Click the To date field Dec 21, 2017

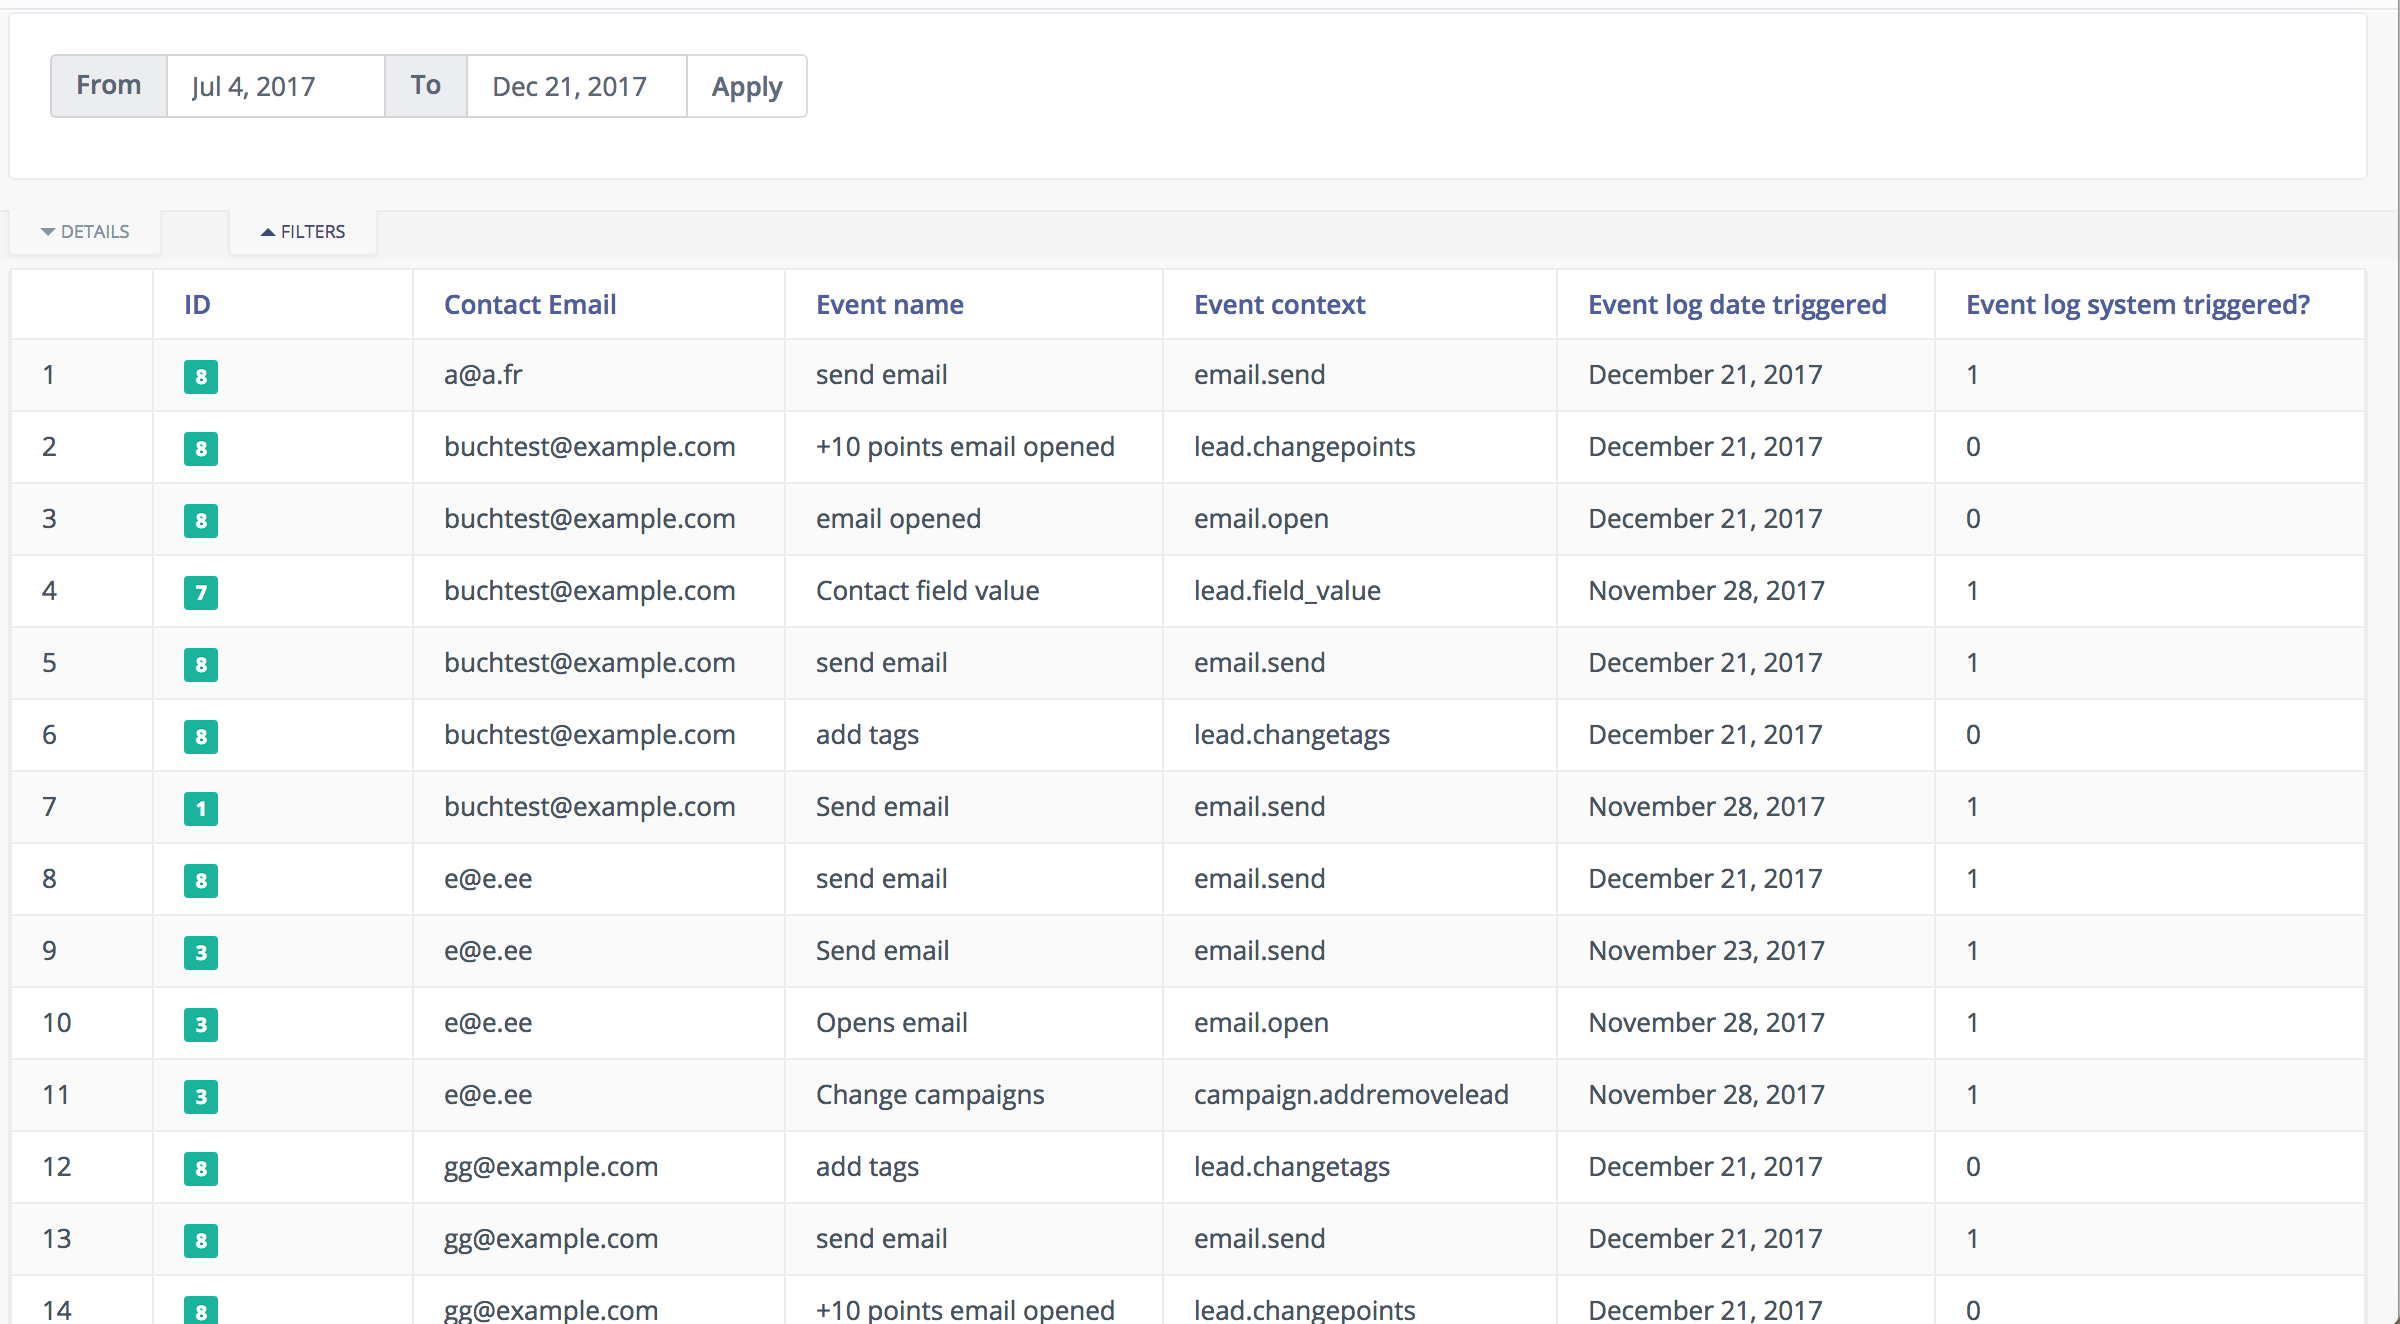[x=576, y=86]
